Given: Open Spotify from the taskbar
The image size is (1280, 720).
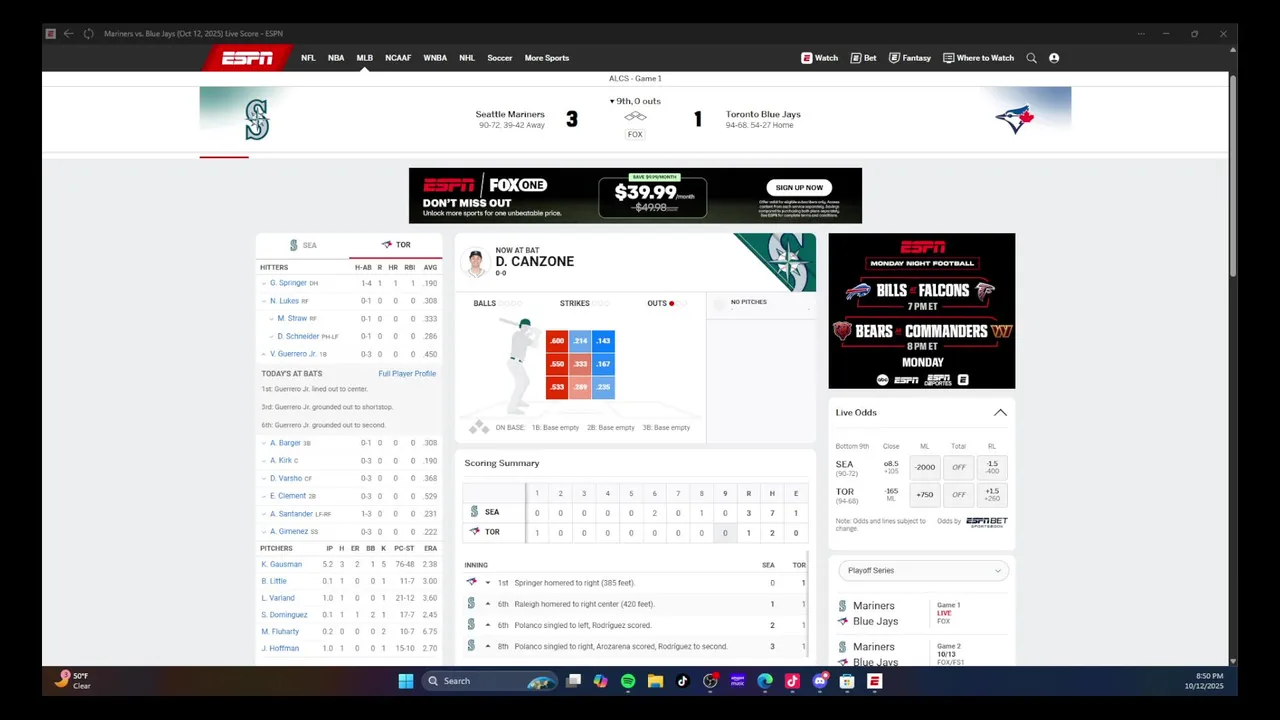Looking at the screenshot, I should click(x=628, y=681).
